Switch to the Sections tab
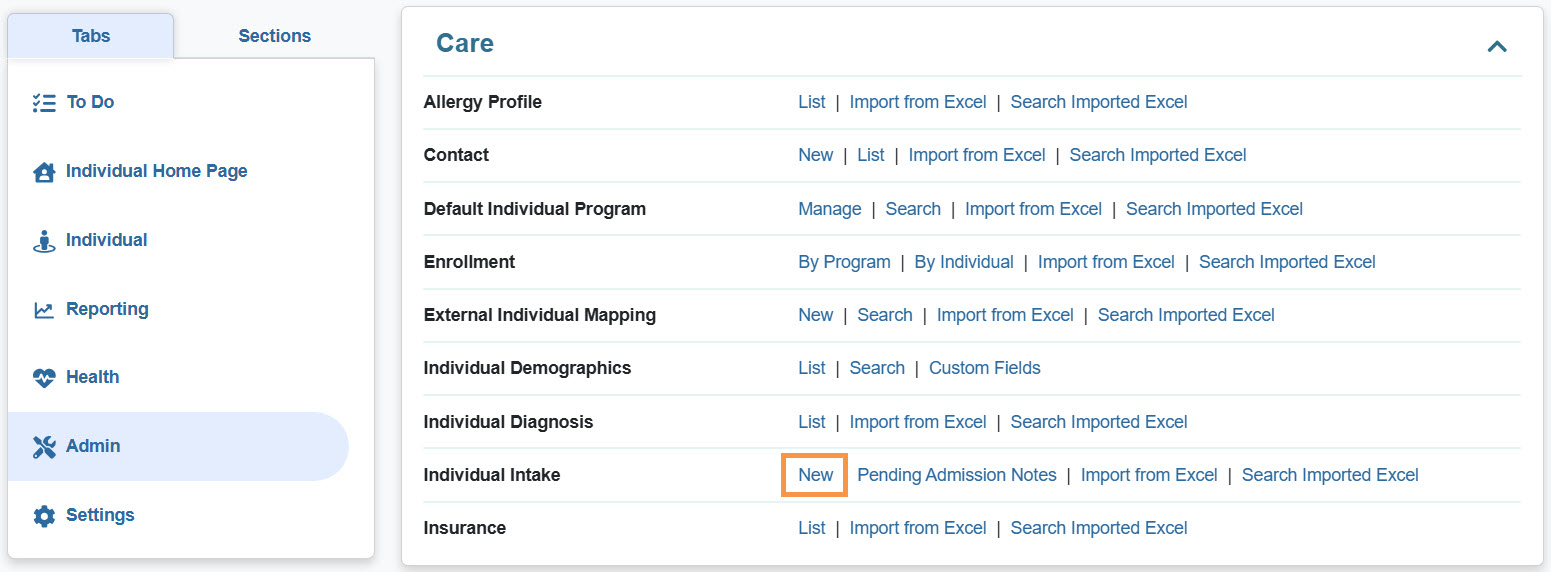Viewport: 1551px width, 572px height. coord(274,36)
